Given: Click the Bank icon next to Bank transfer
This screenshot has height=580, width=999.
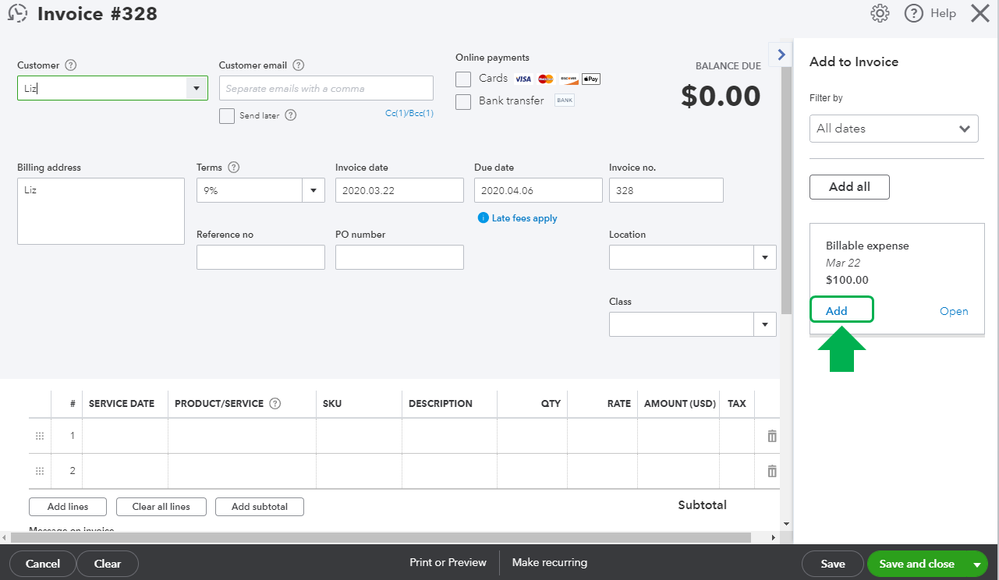Looking at the screenshot, I should [564, 101].
